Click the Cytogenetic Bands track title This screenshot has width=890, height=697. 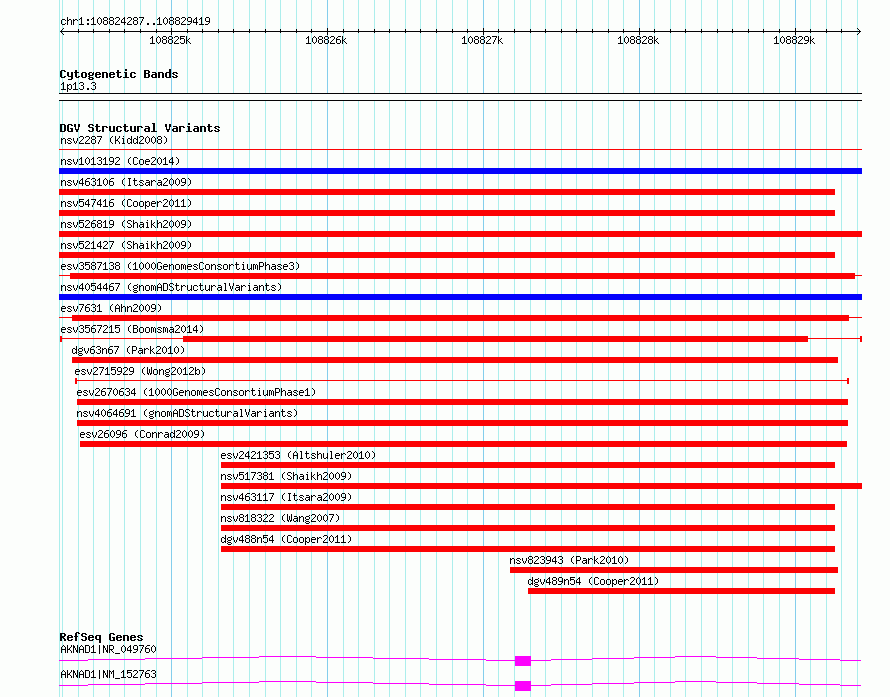(x=119, y=74)
